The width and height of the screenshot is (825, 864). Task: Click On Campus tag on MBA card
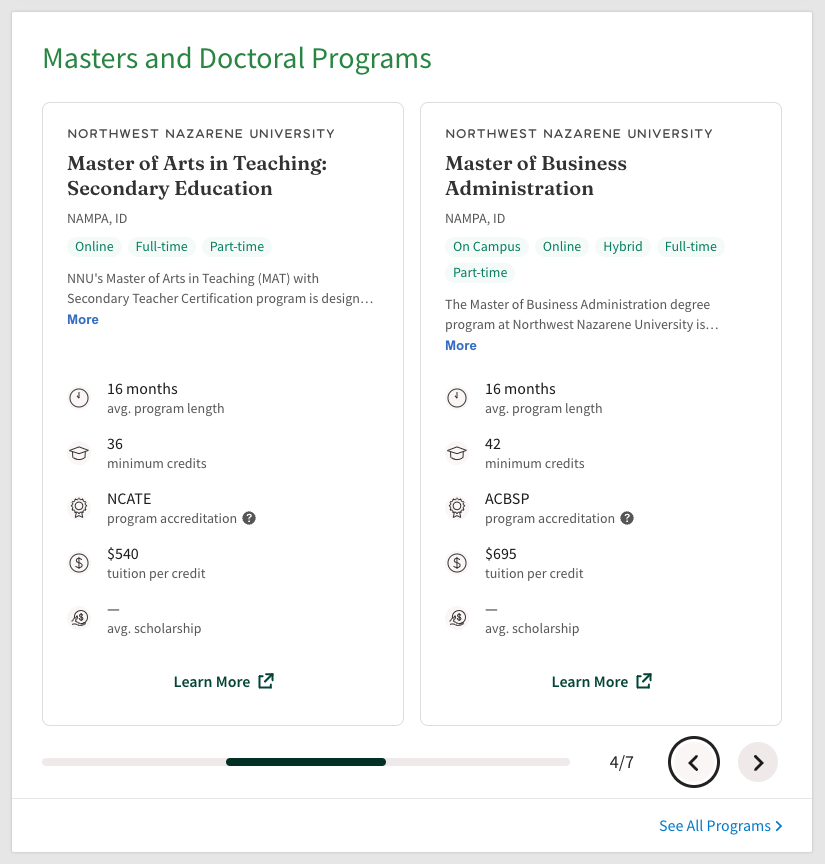click(x=487, y=246)
